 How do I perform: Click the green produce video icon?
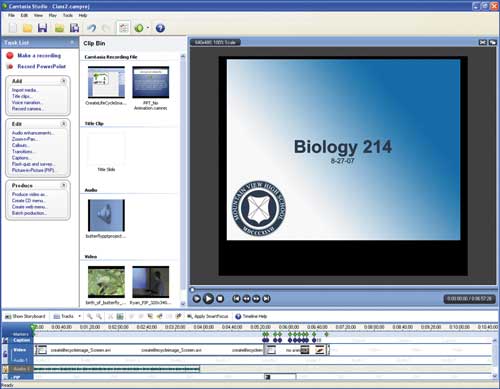[139, 28]
